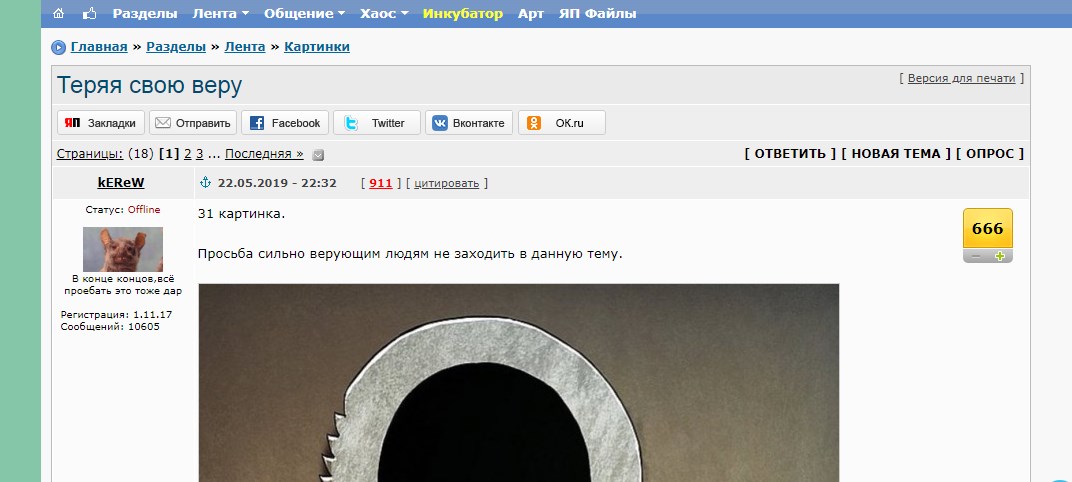The image size is (1072, 482).
Task: Go to Разделы breadcrumb link
Action: click(176, 47)
